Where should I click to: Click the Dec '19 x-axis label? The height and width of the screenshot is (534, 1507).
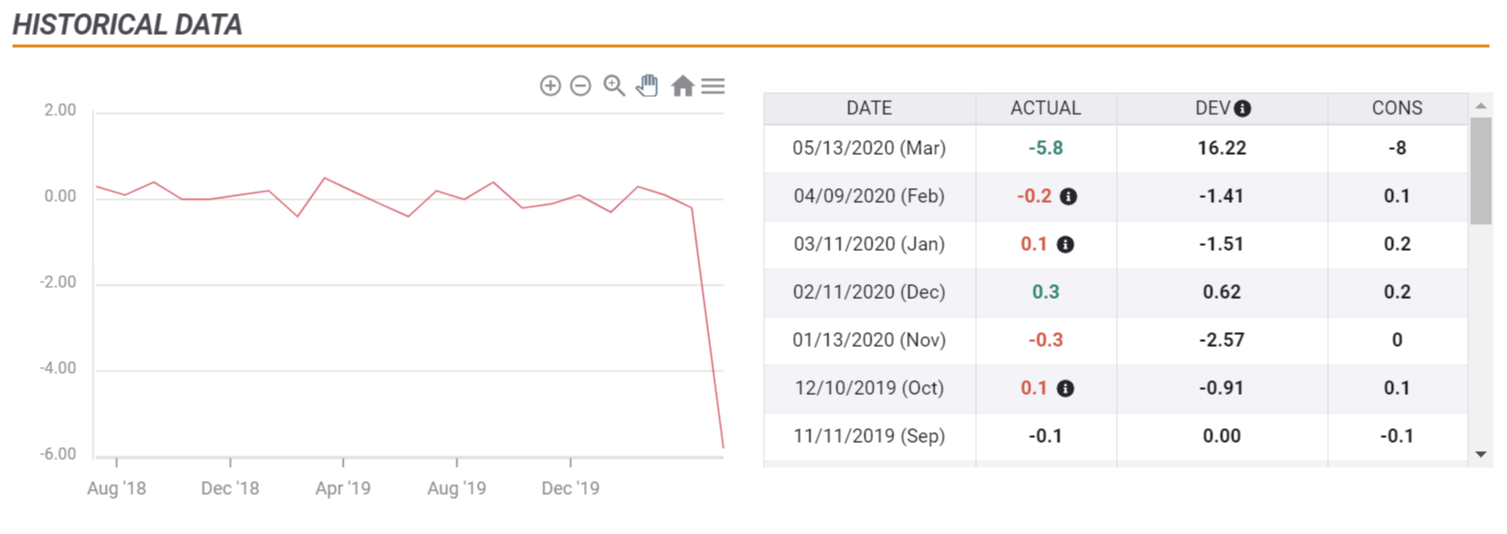coord(570,488)
